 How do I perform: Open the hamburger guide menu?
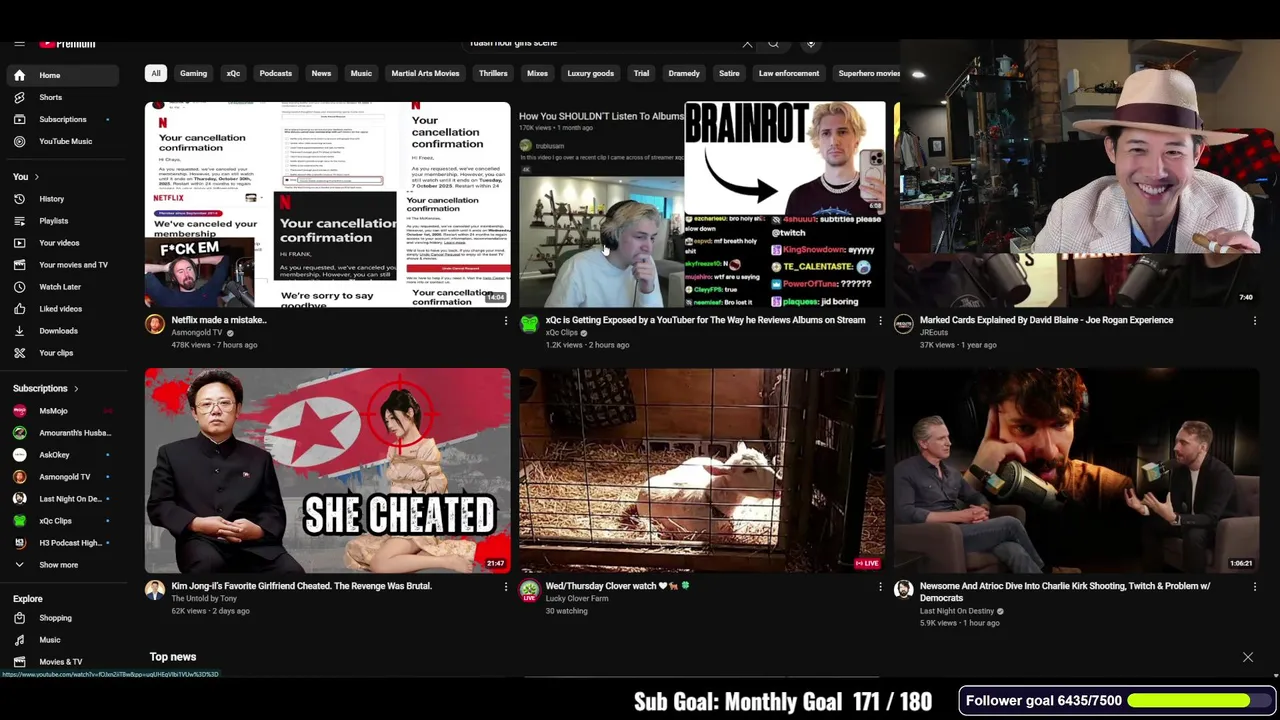(19, 44)
